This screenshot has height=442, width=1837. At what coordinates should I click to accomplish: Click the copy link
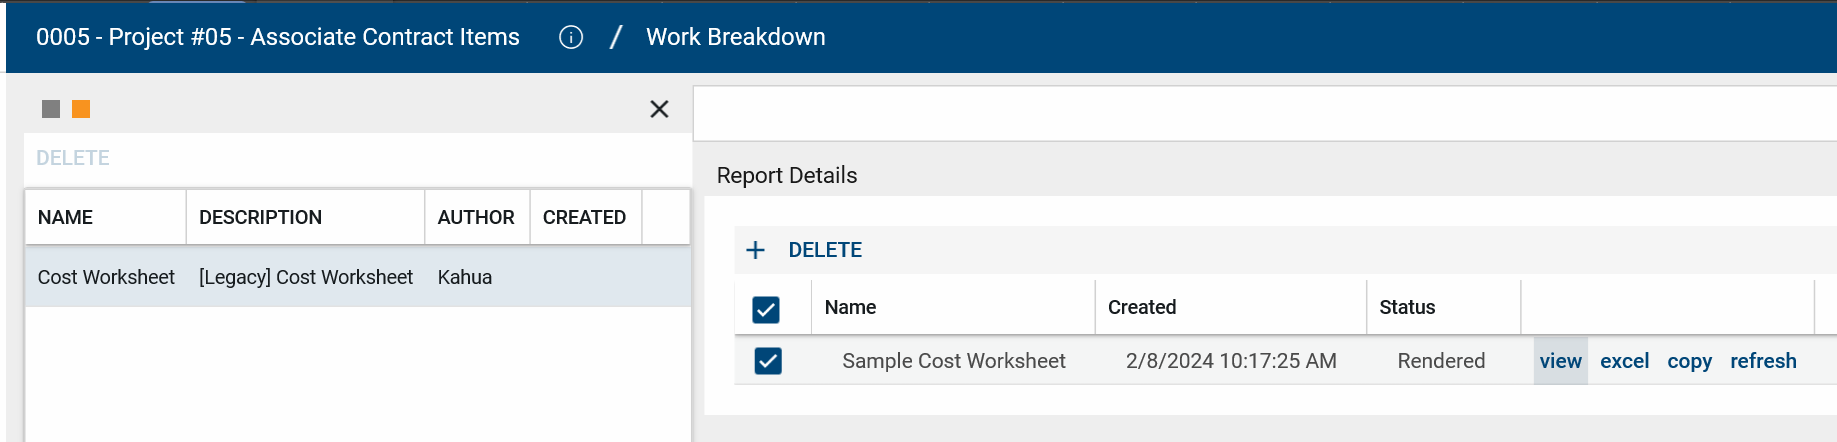coord(1689,361)
